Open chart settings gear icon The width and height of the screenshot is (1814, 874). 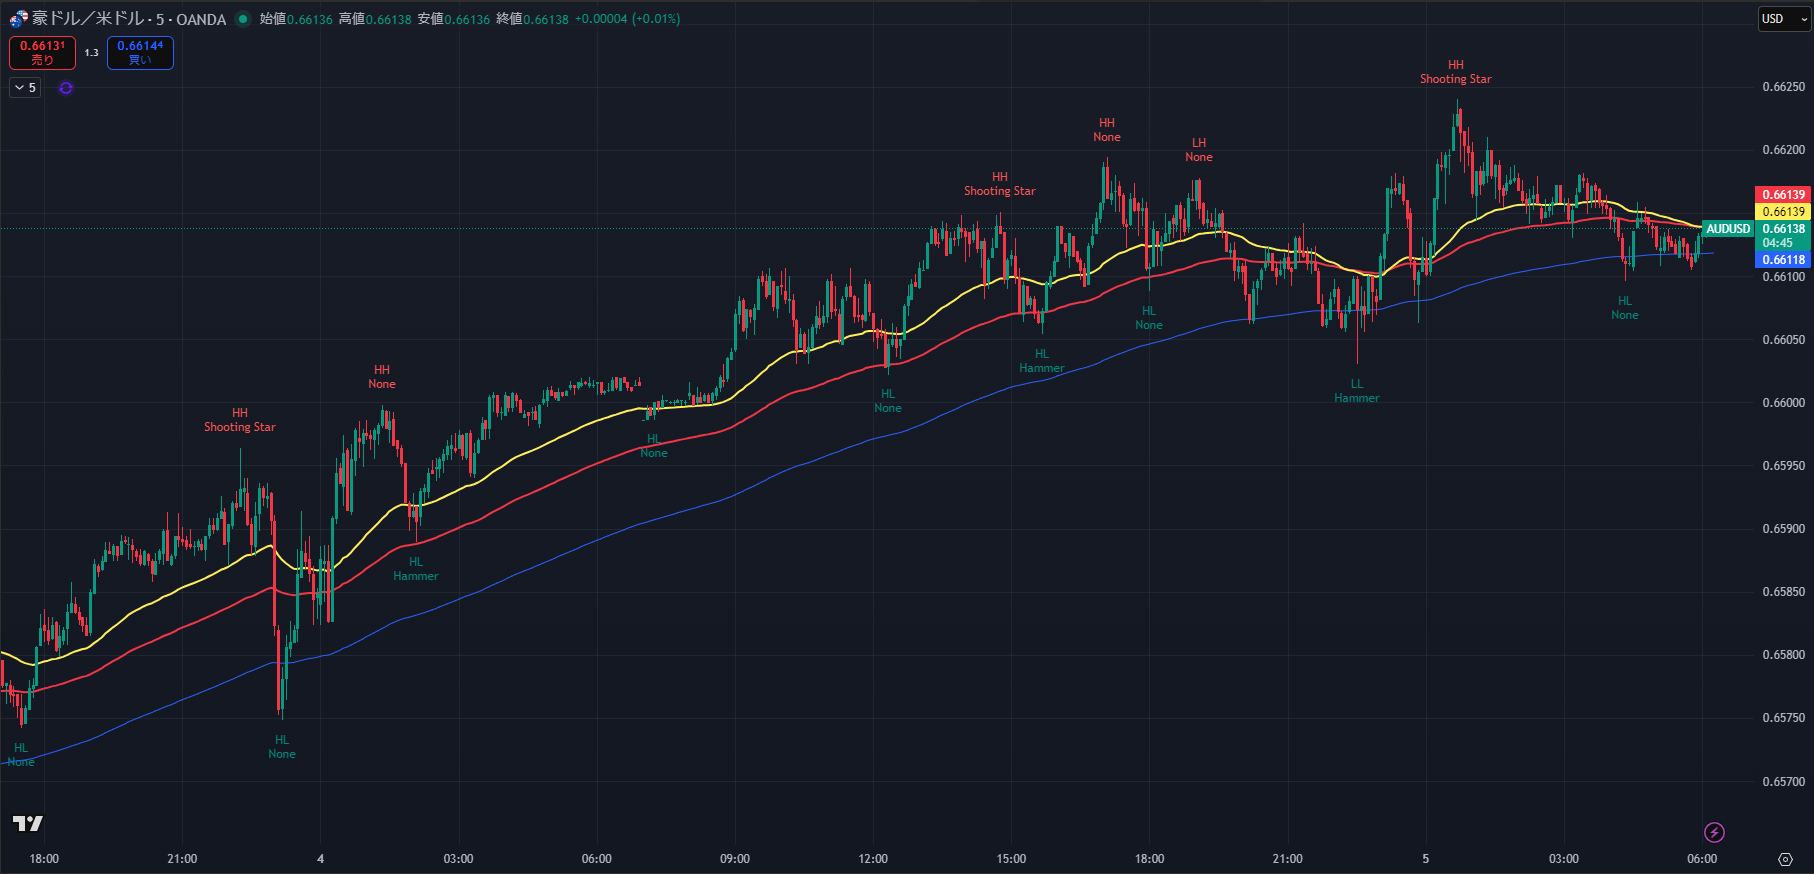point(1785,859)
